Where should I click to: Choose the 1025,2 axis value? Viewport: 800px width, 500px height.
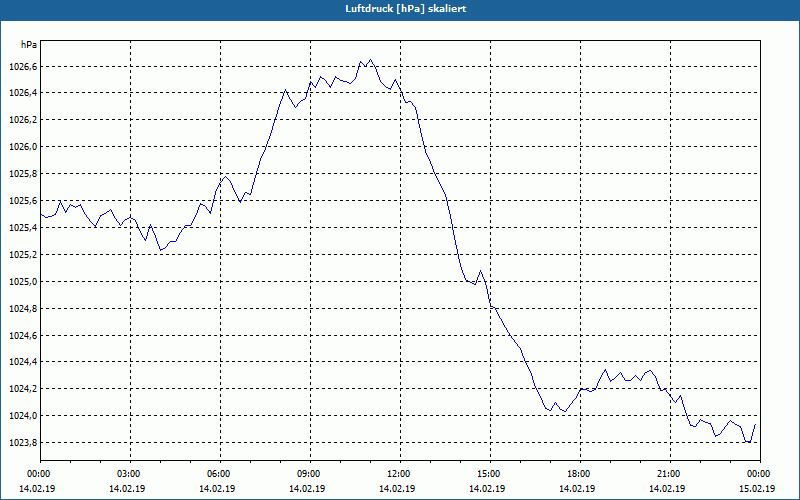[23, 255]
